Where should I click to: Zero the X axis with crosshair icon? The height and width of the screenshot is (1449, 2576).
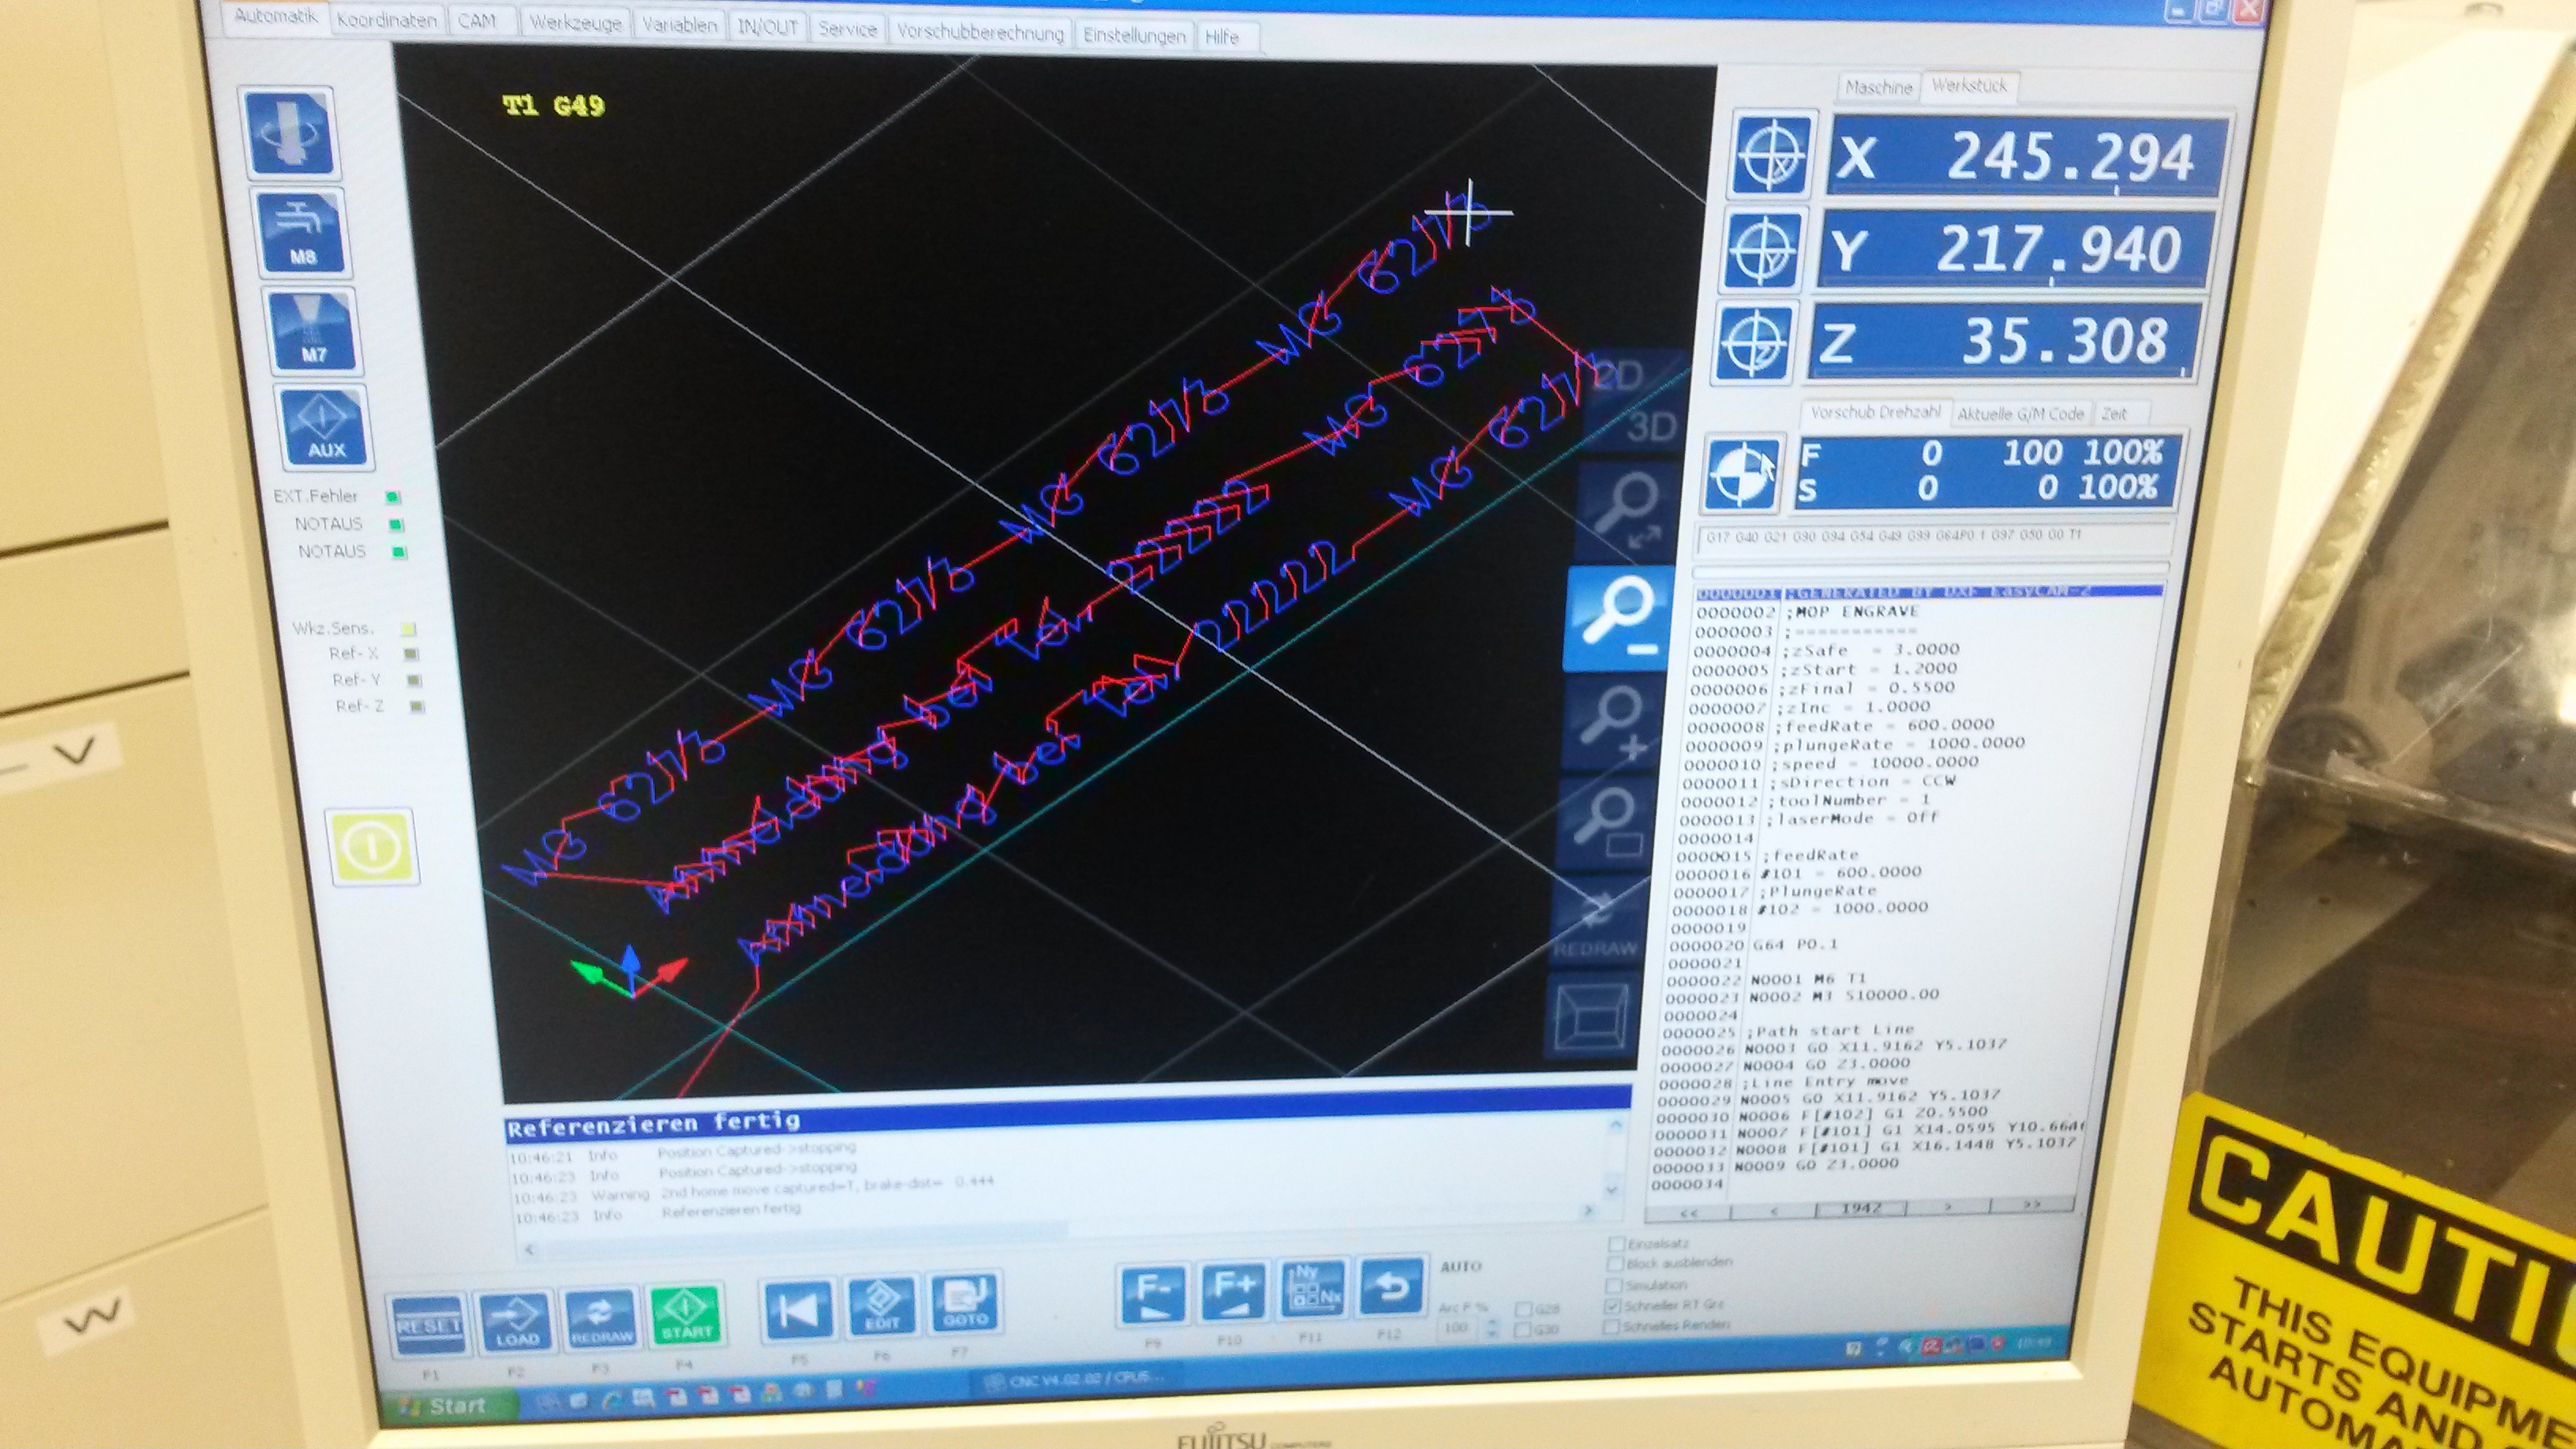tap(1771, 155)
